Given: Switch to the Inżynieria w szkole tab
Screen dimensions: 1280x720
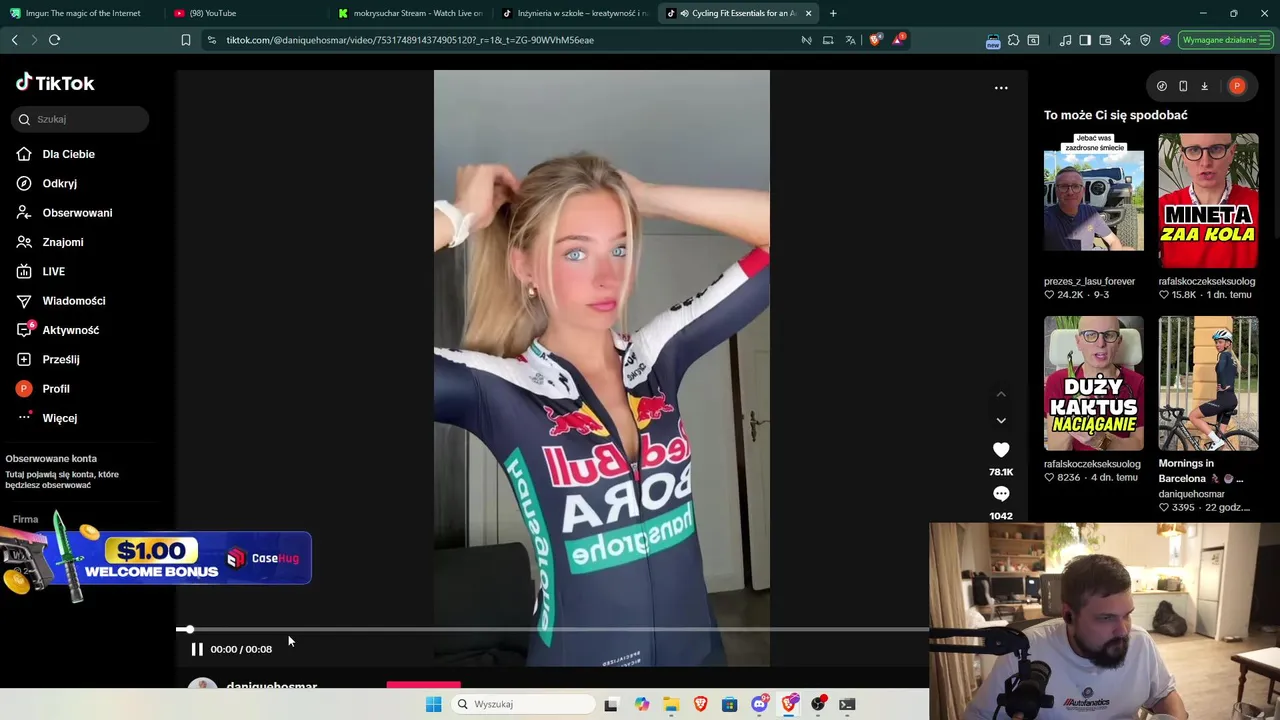Looking at the screenshot, I should pos(575,13).
